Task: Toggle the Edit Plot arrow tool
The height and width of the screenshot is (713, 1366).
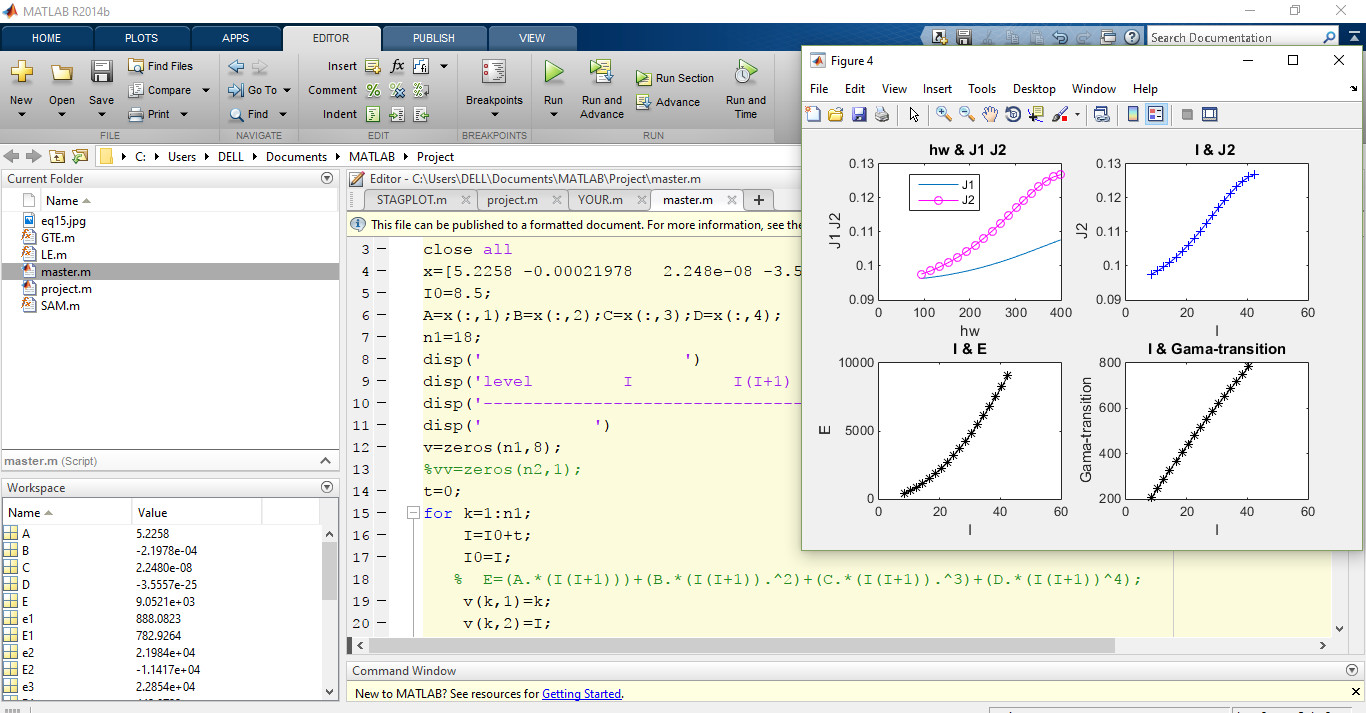Action: click(913, 114)
